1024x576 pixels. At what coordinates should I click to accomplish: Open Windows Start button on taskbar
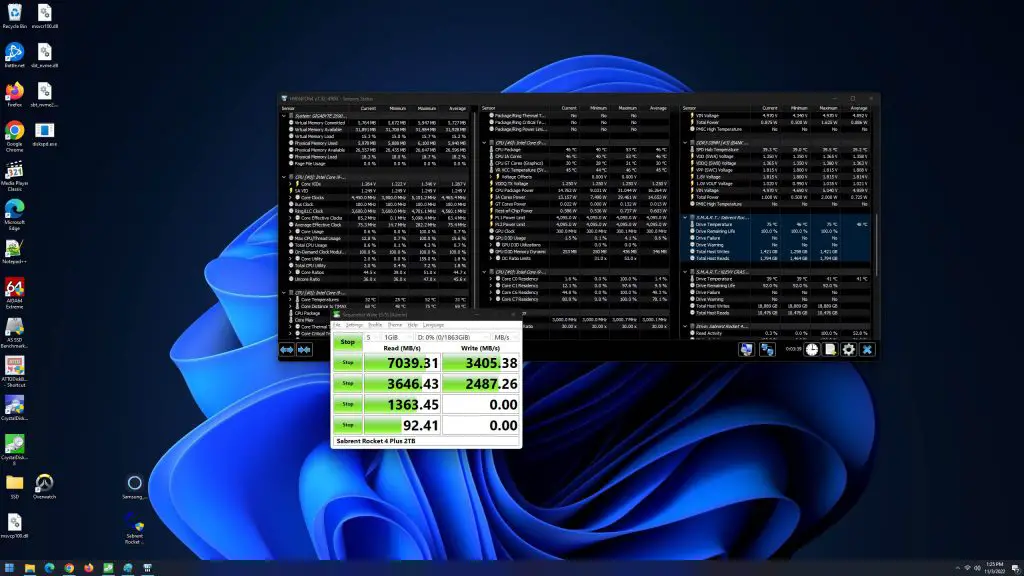pyautogui.click(x=9, y=568)
